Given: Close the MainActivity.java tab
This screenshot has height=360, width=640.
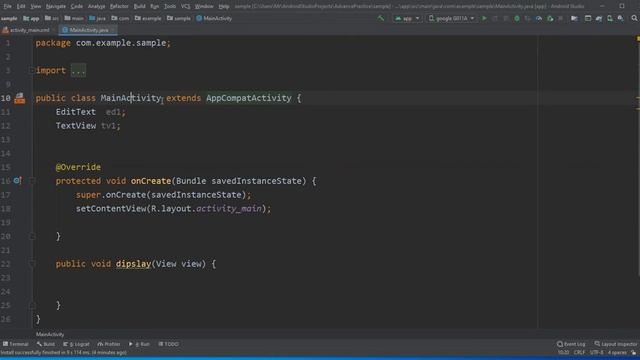Looking at the screenshot, I should pyautogui.click(x=113, y=30).
